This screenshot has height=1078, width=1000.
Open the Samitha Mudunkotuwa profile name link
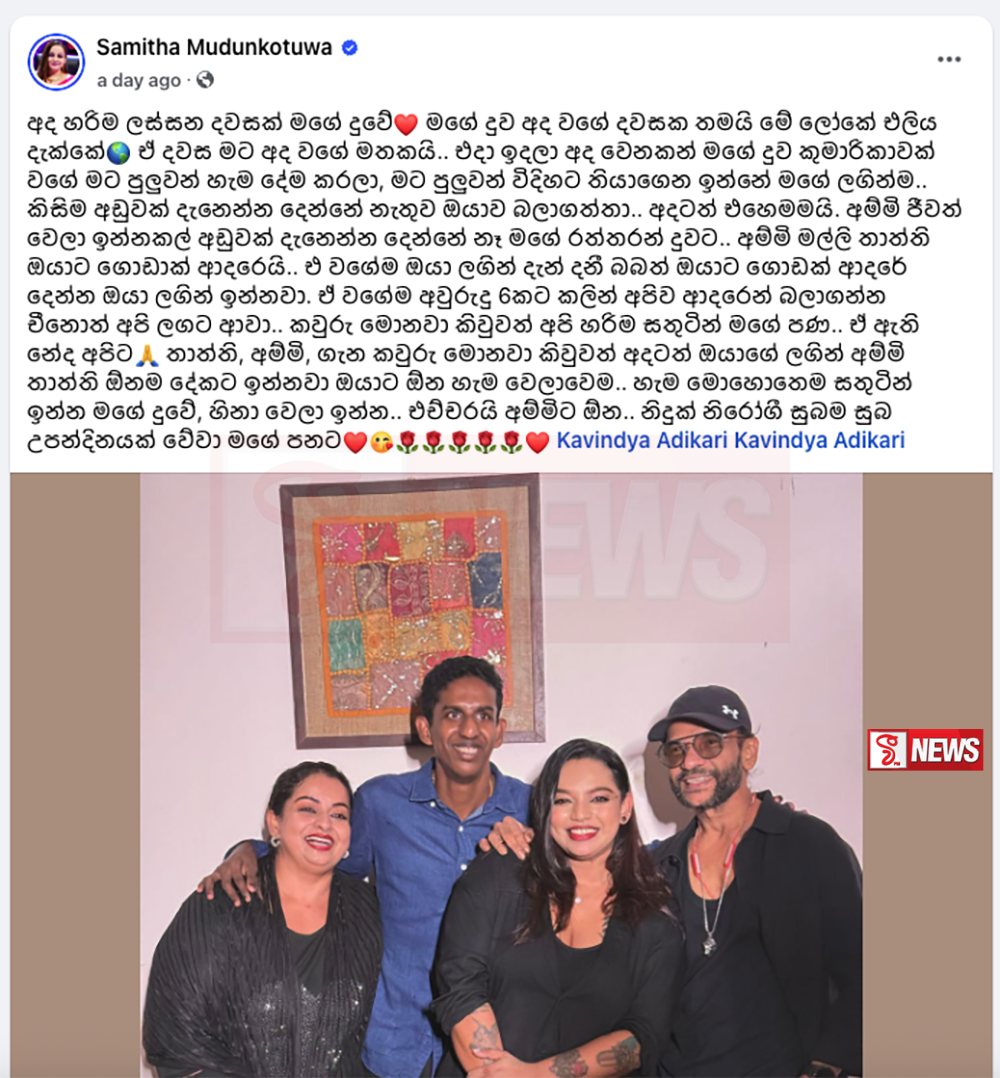coord(214,47)
